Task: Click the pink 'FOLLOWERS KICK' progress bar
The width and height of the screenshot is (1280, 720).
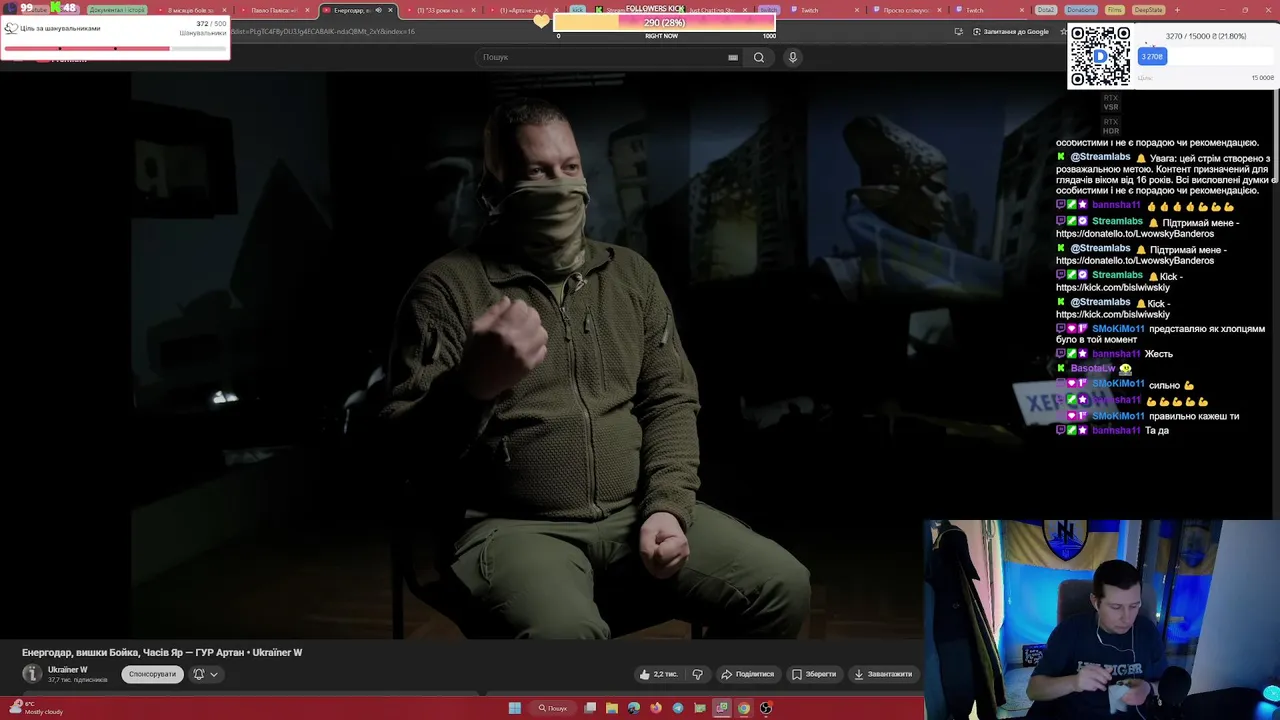Action: tap(664, 22)
